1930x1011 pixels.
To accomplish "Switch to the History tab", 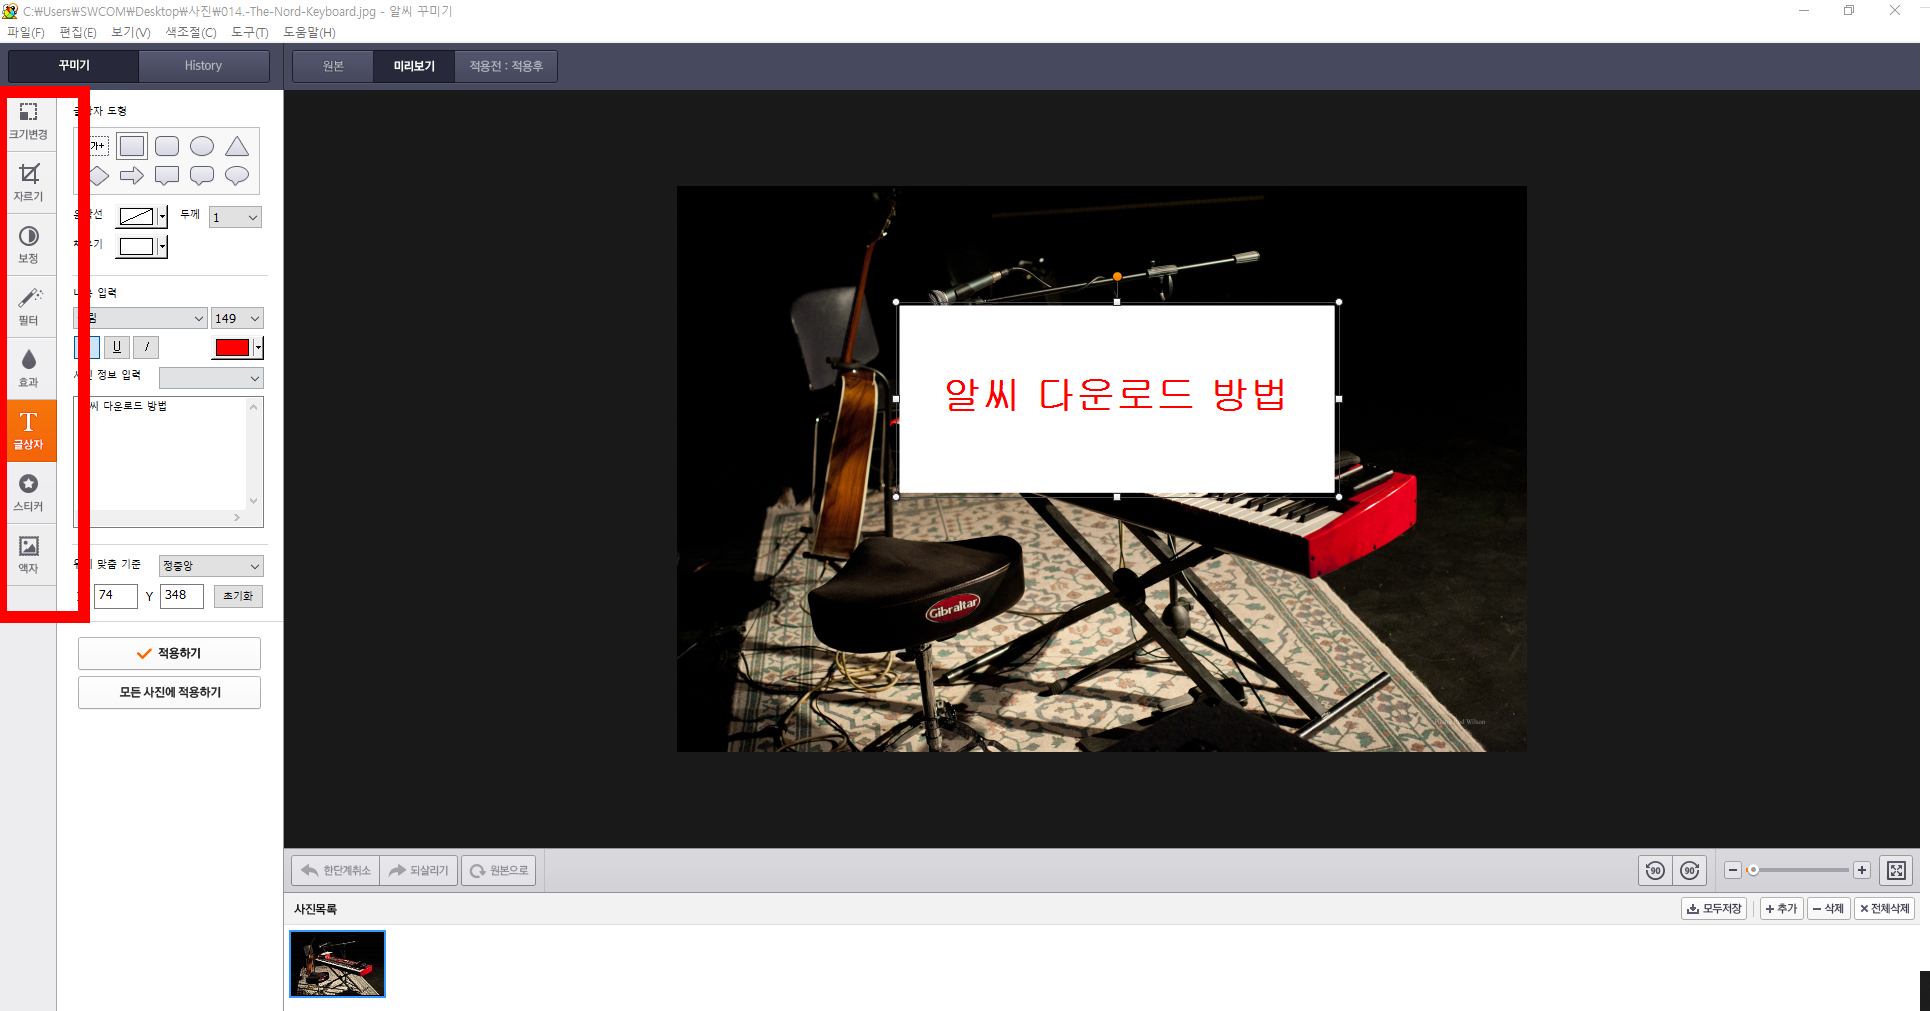I will tap(204, 65).
